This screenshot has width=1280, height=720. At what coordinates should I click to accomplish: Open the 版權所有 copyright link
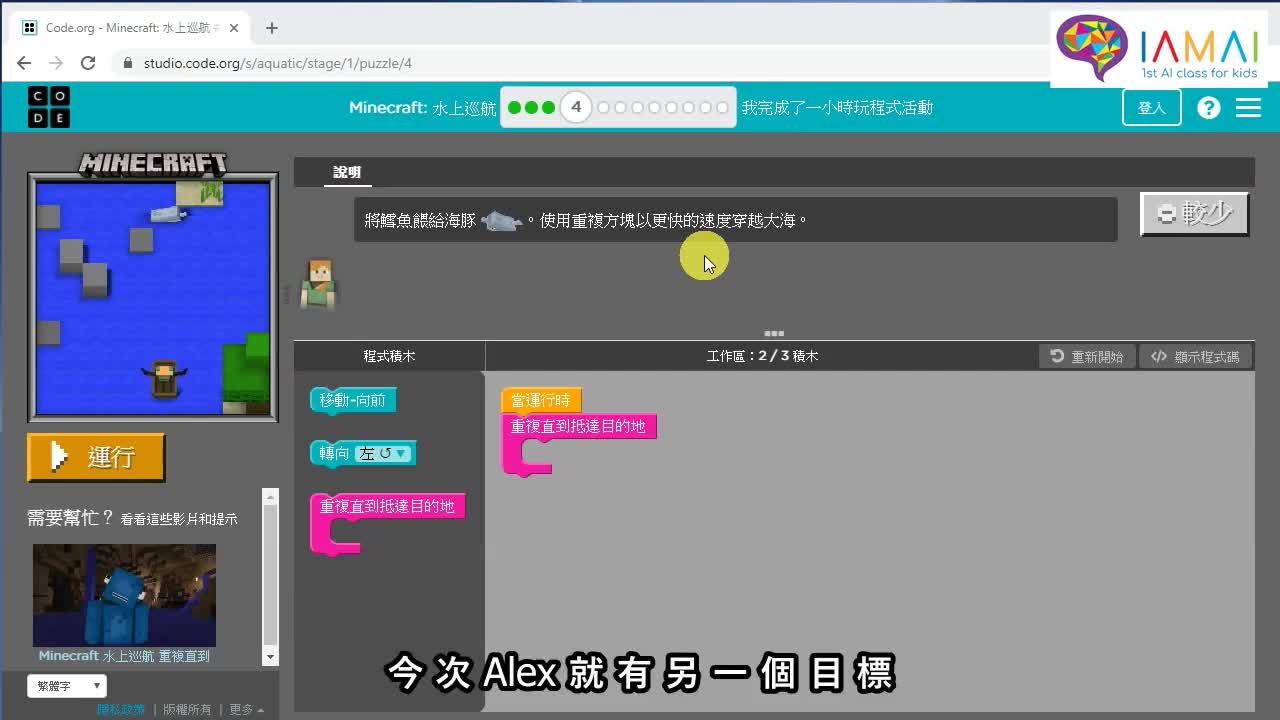tap(187, 710)
